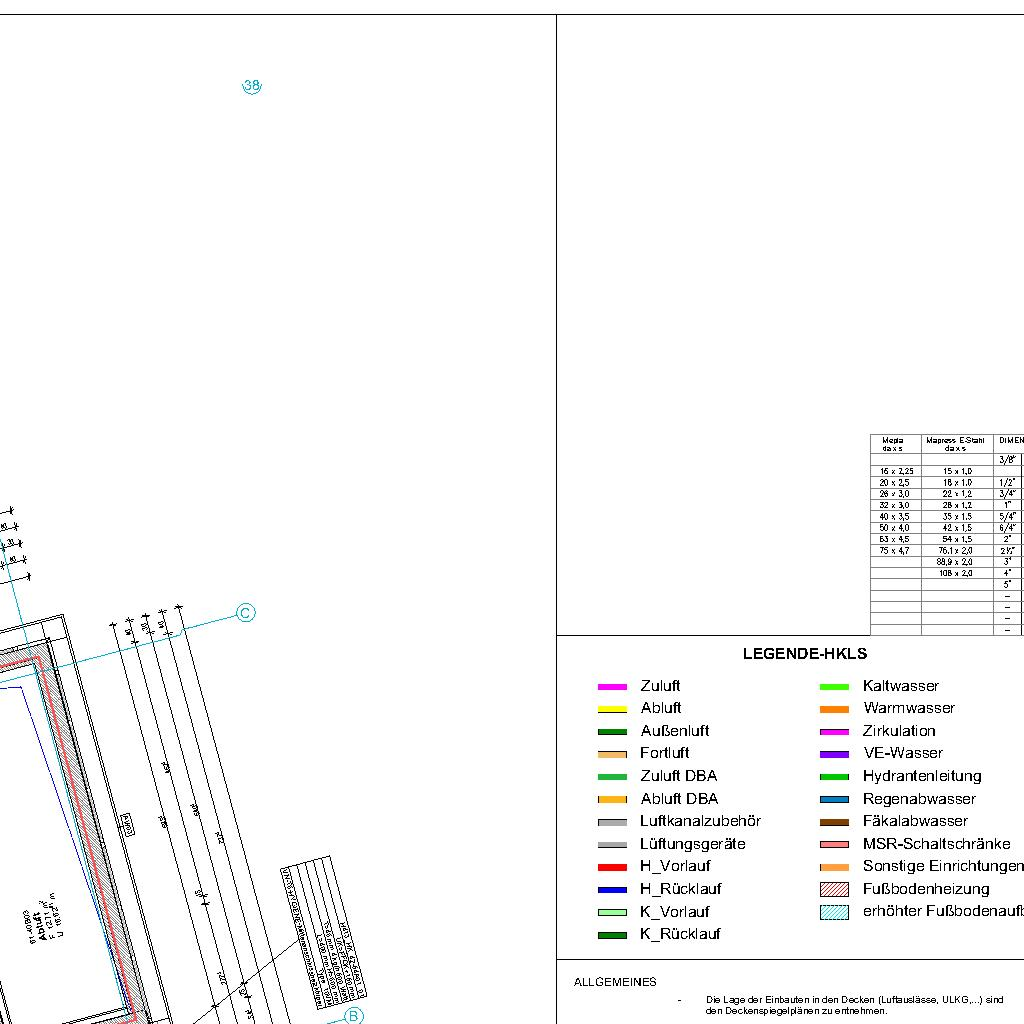Select the light green K_Vorlauf swatch
The width and height of the screenshot is (1024, 1024).
tap(612, 912)
